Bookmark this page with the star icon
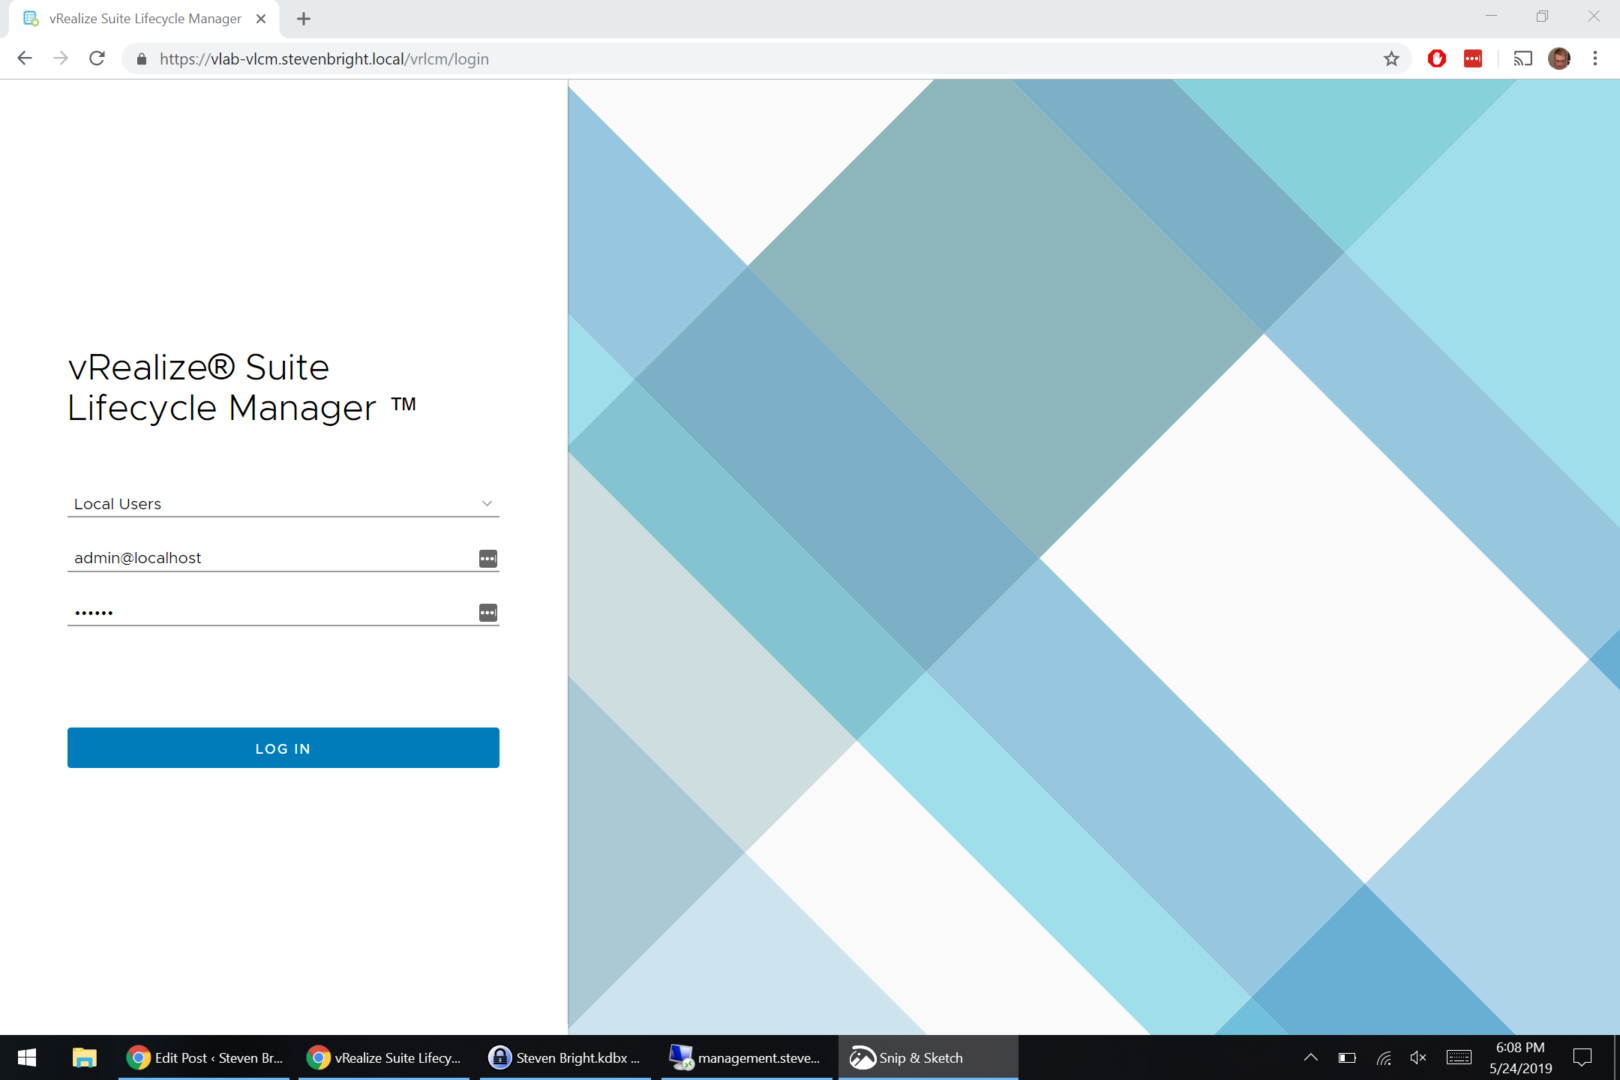This screenshot has width=1620, height=1080. tap(1391, 59)
